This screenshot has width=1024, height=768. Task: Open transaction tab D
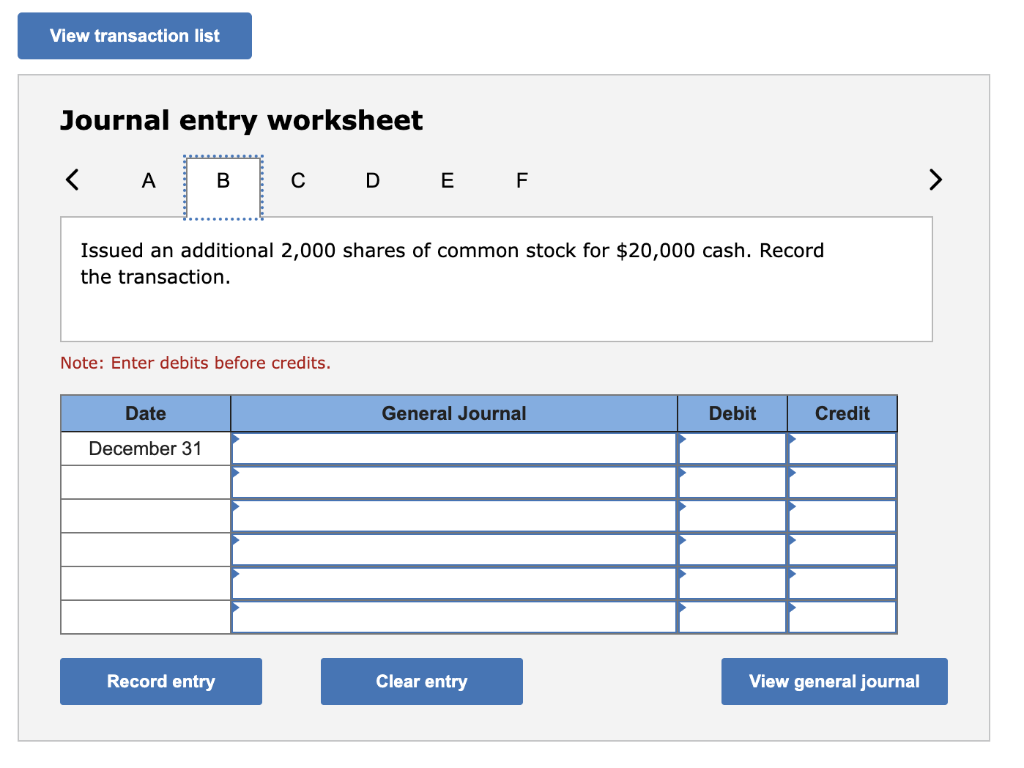372,181
